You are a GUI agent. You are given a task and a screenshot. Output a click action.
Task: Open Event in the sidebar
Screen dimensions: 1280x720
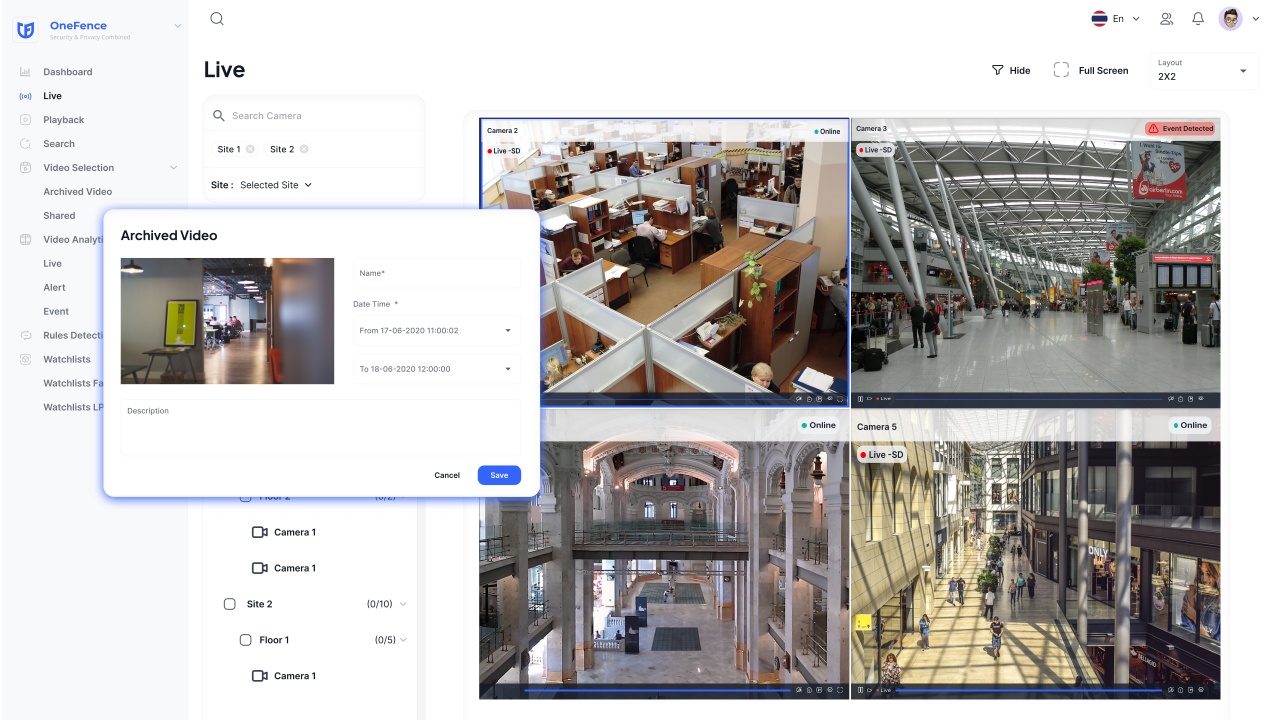click(56, 312)
